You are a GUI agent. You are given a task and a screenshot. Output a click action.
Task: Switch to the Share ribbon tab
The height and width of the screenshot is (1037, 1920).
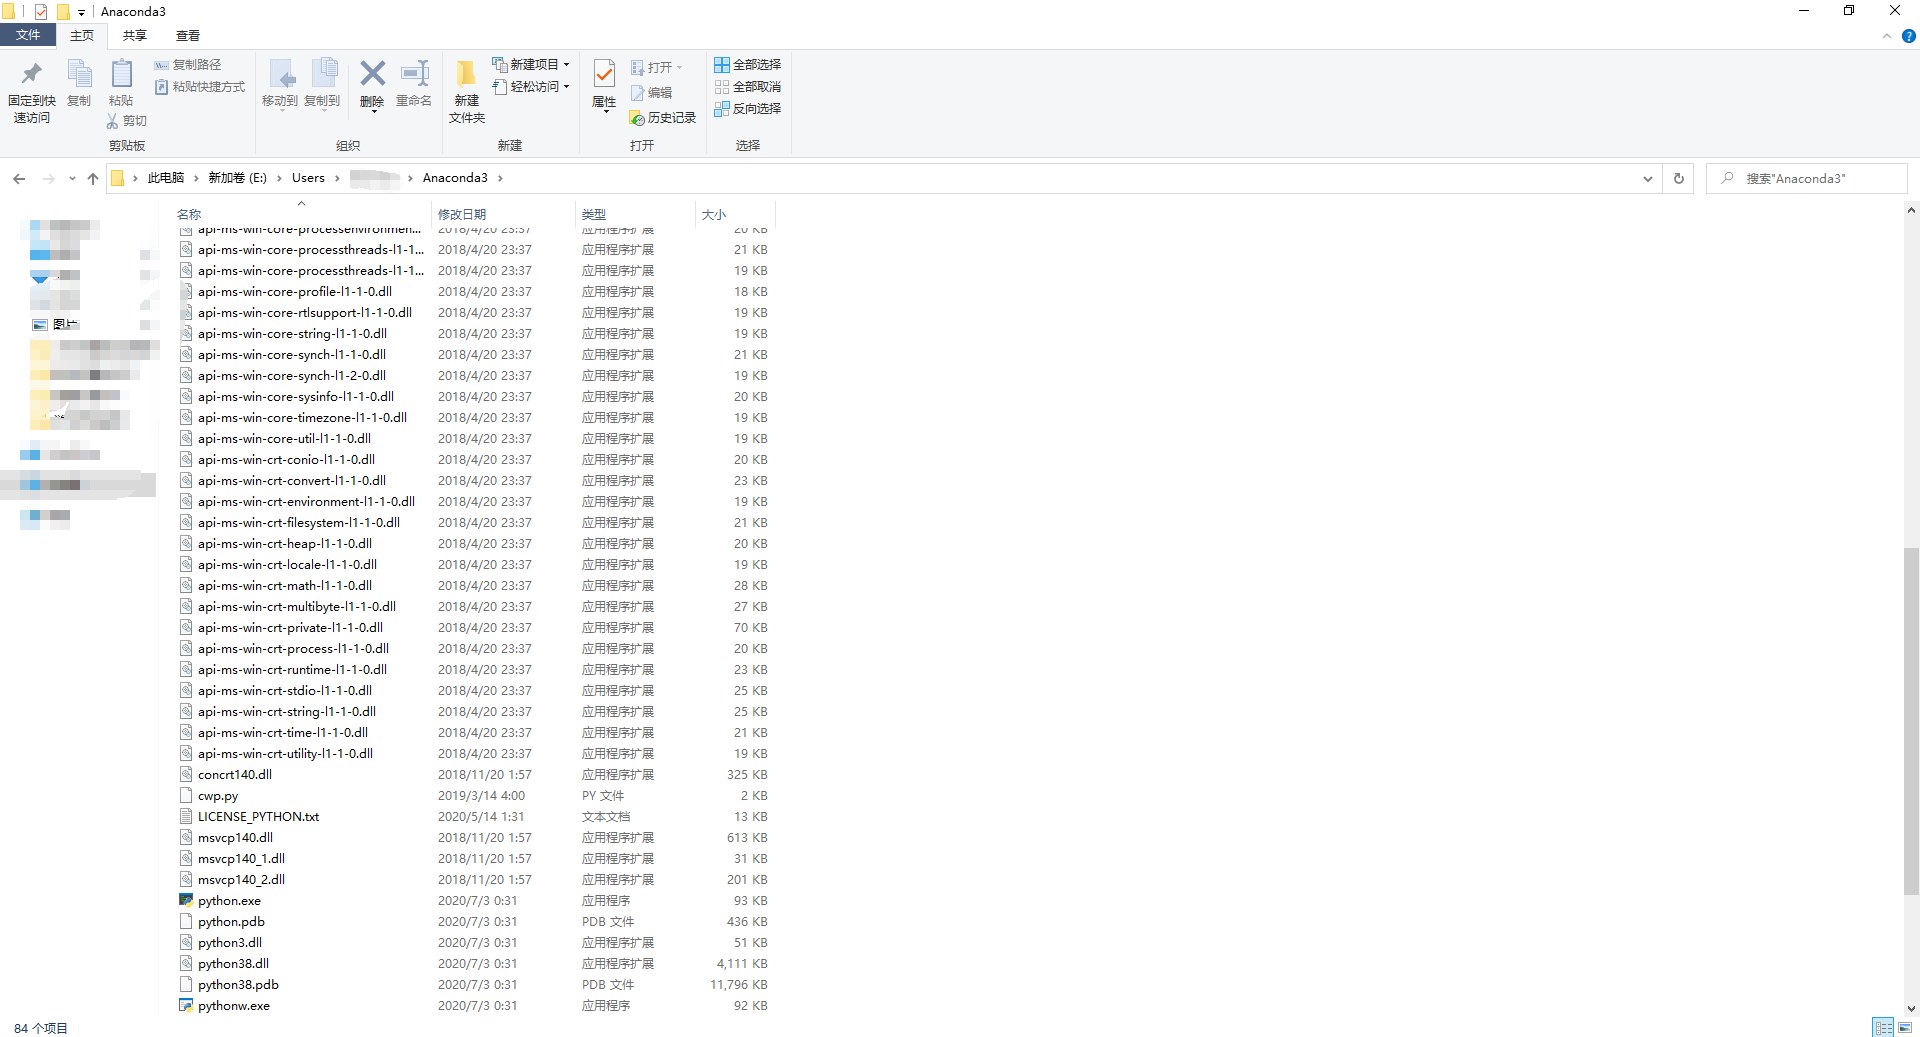135,35
